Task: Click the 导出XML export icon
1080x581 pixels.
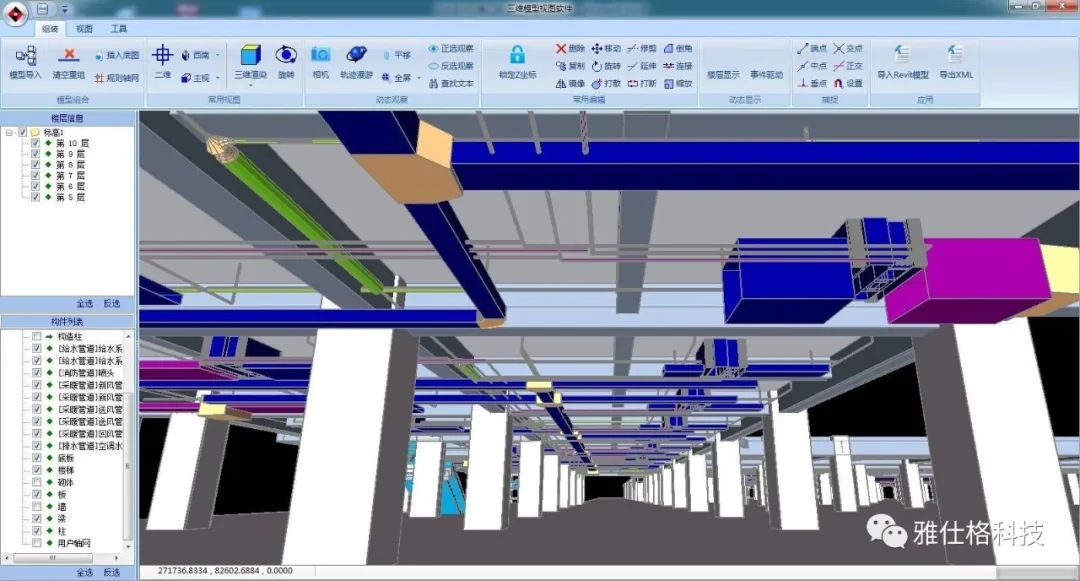Action: 956,55
